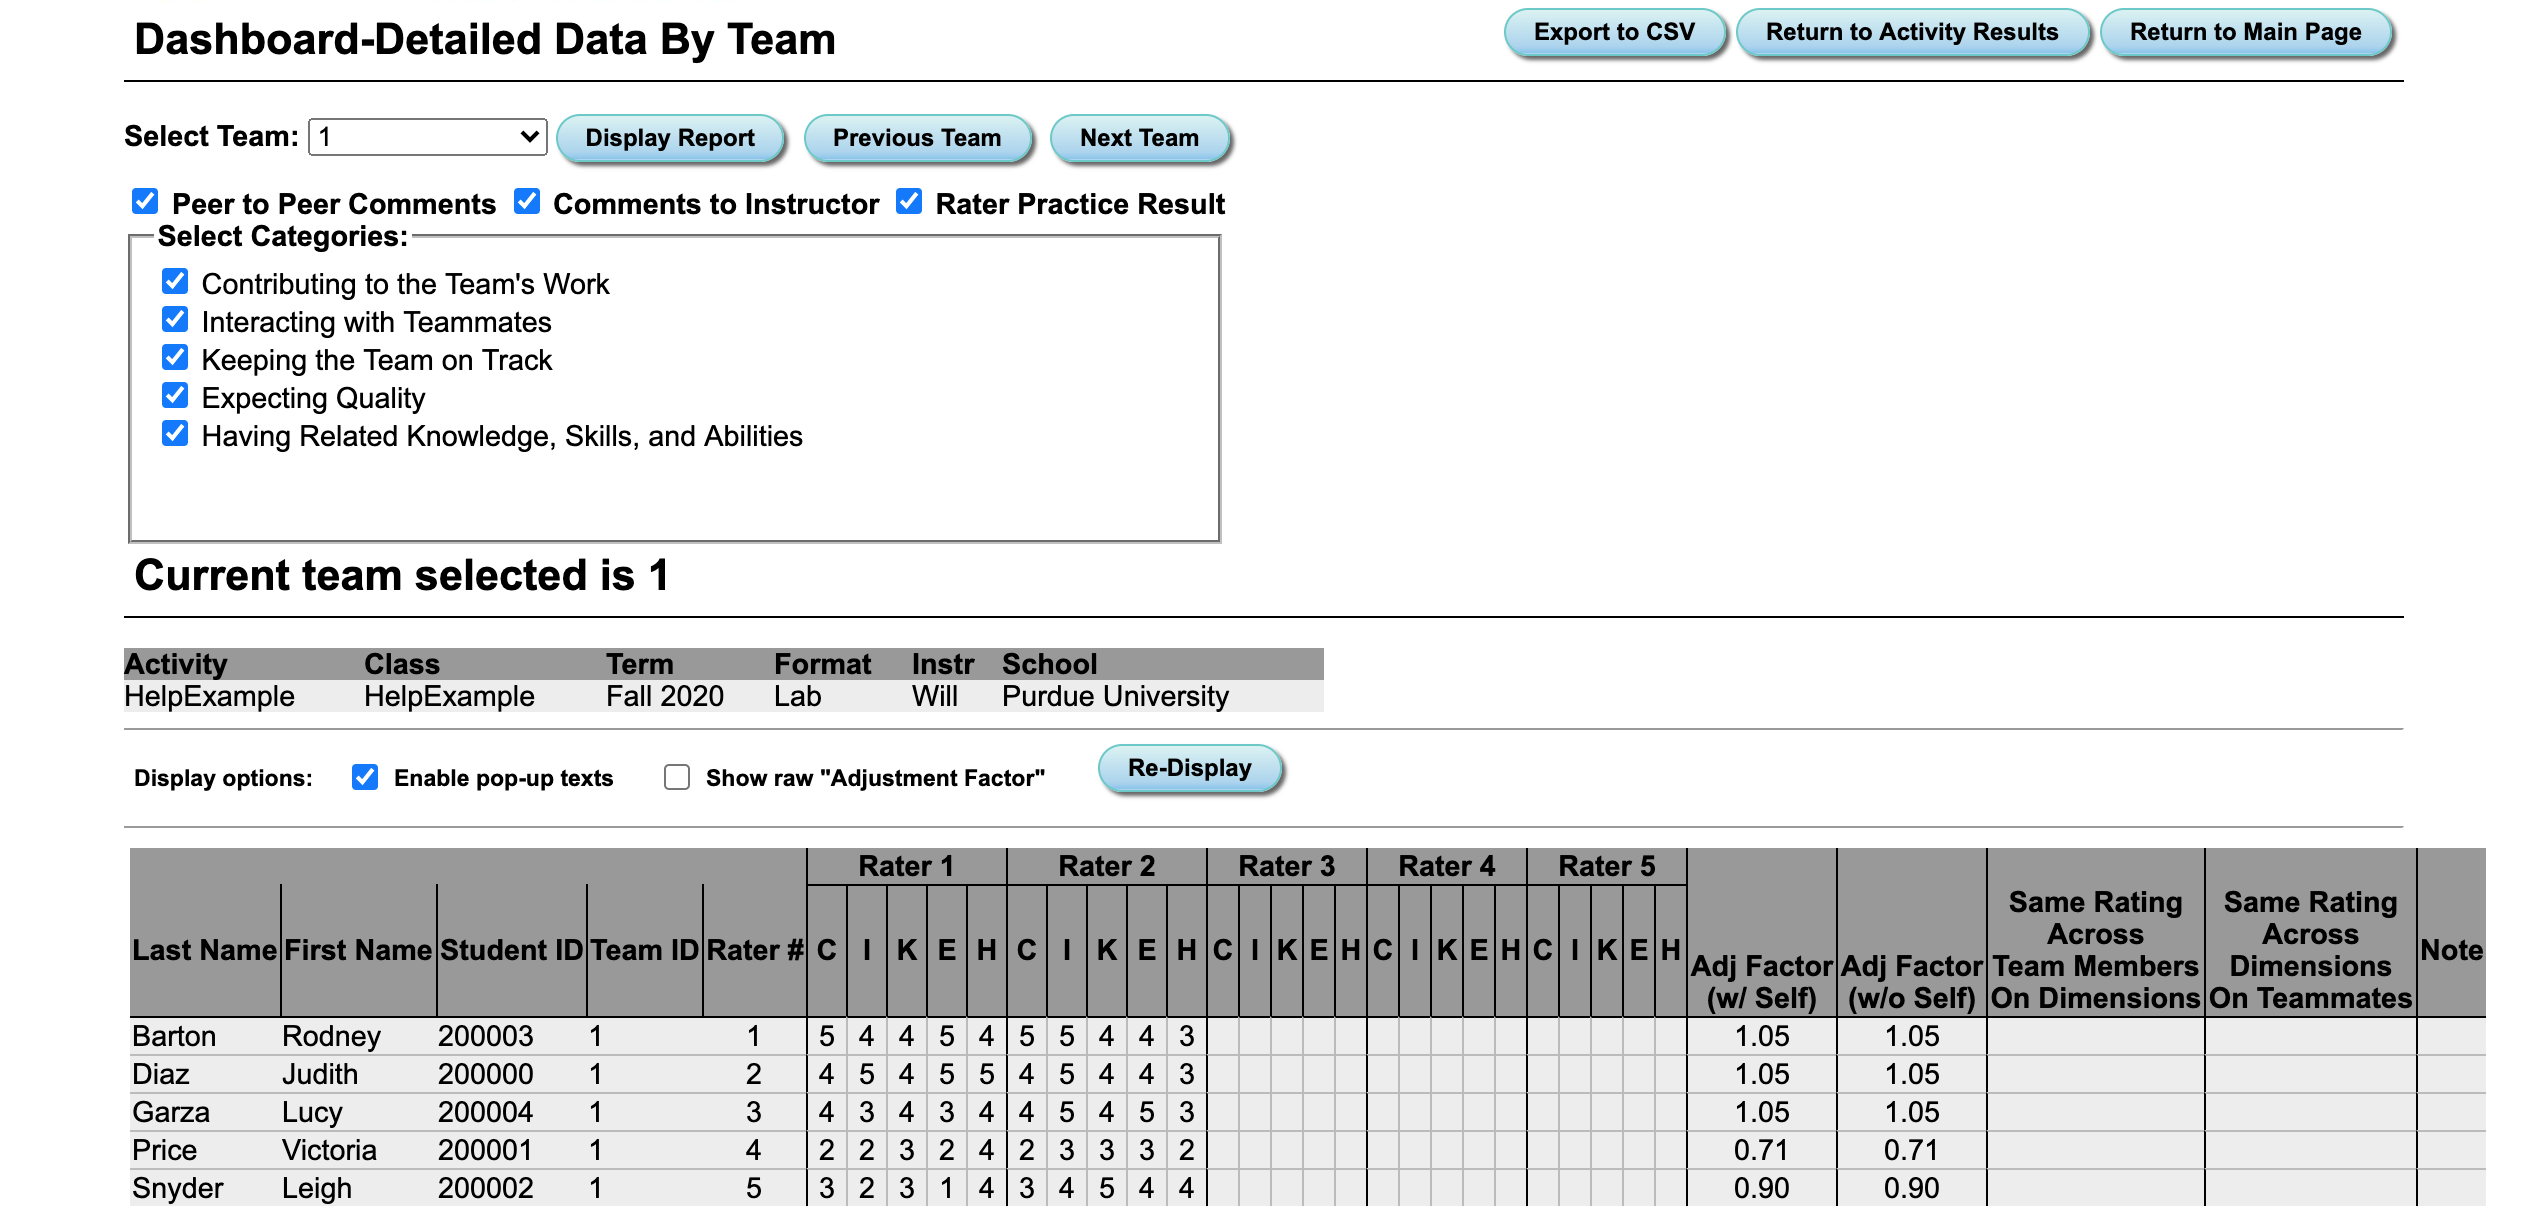
Task: Click the Export to CSV button
Action: pyautogui.click(x=1613, y=31)
